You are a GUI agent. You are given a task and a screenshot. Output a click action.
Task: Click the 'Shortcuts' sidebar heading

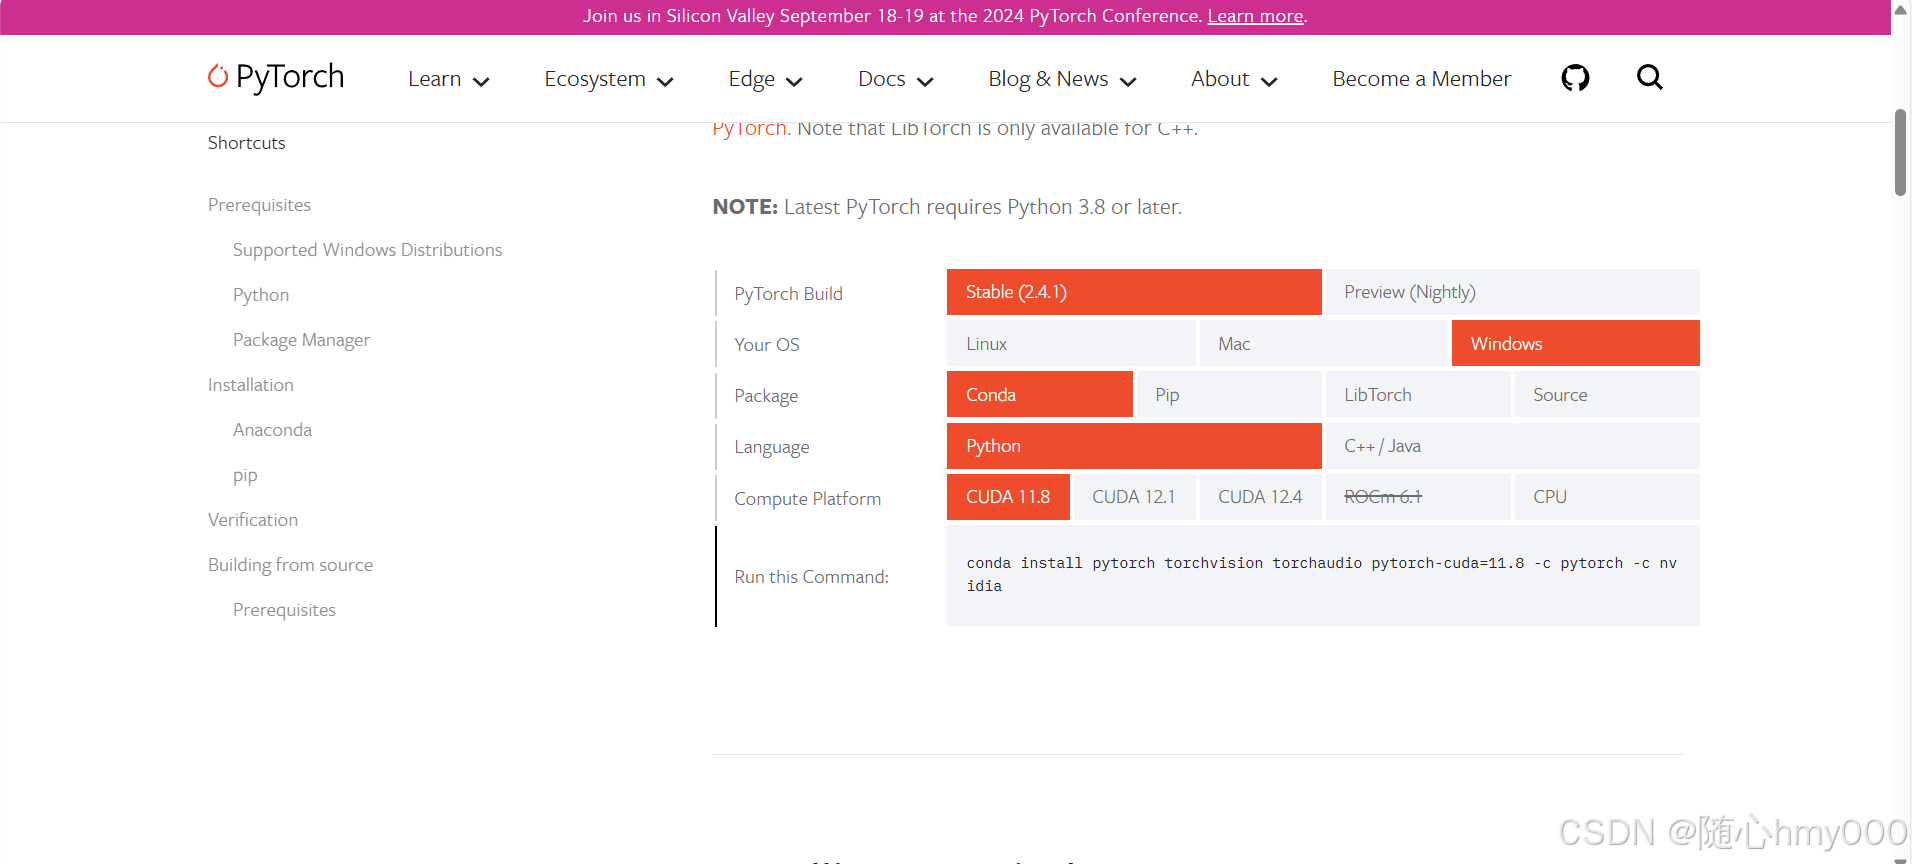pos(246,143)
